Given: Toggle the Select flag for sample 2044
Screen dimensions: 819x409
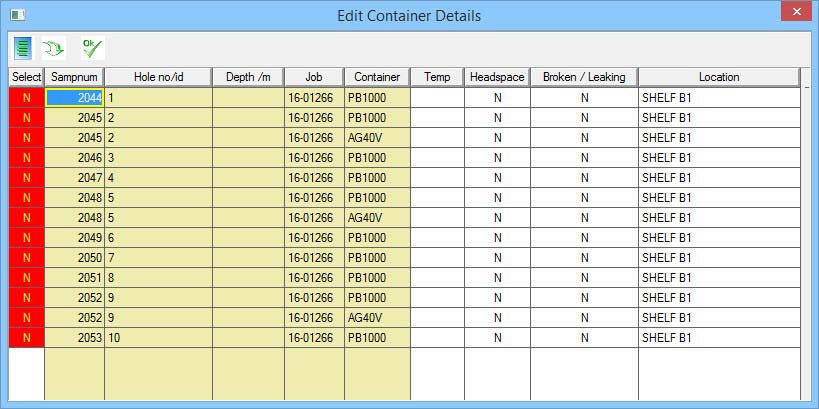Looking at the screenshot, I should 27,98.
